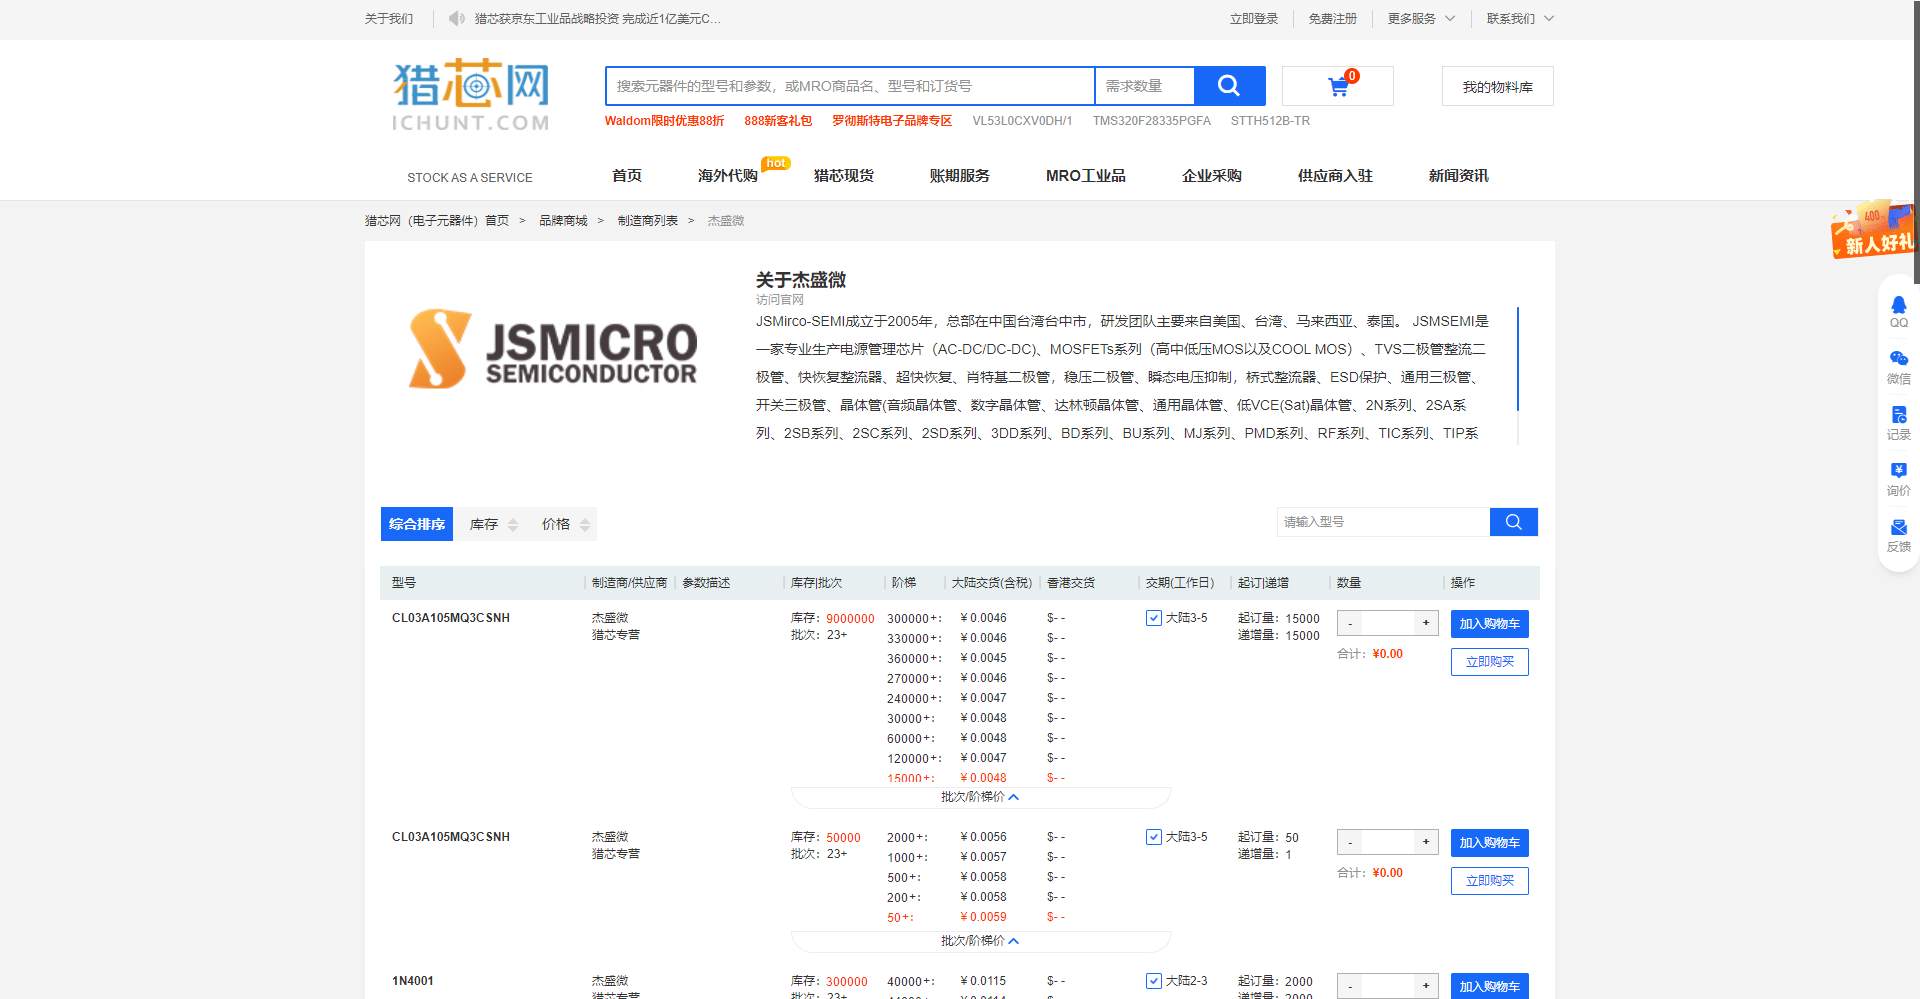Add 50000-stock CL03A105MQ3CSNH to cart
The image size is (1920, 999).
(x=1489, y=843)
